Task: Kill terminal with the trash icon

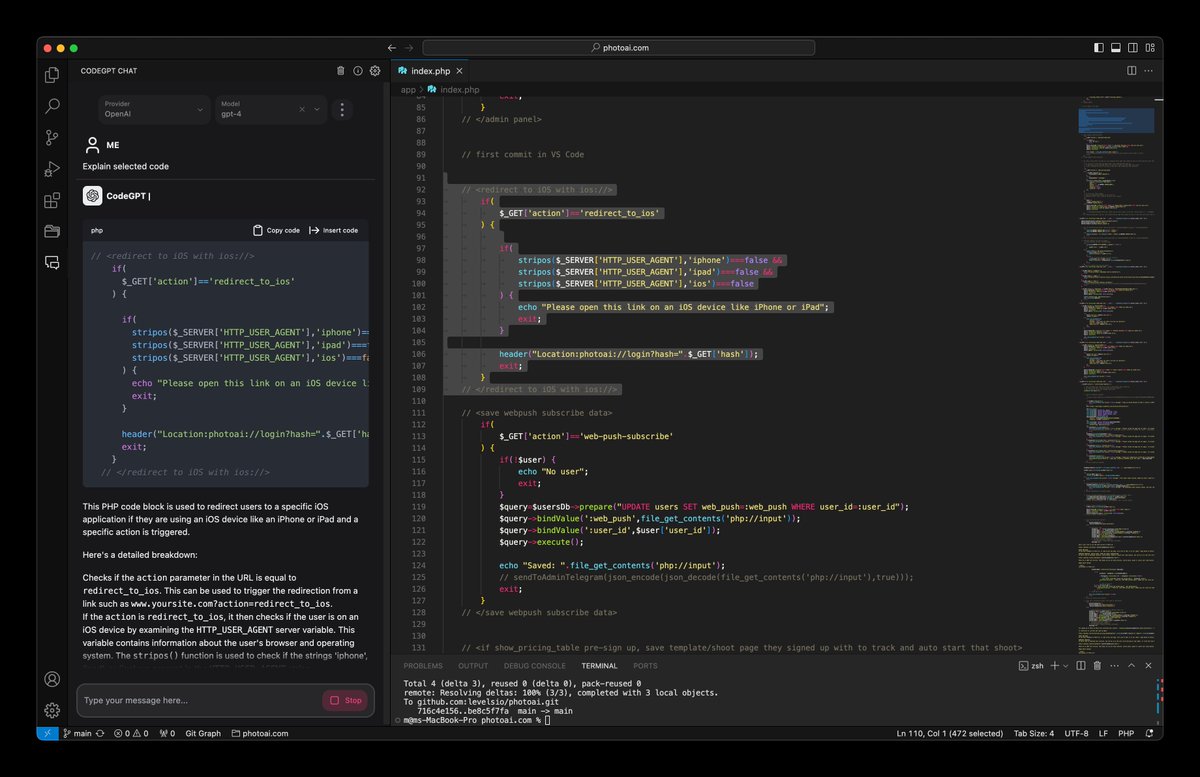Action: pyautogui.click(x=1097, y=665)
